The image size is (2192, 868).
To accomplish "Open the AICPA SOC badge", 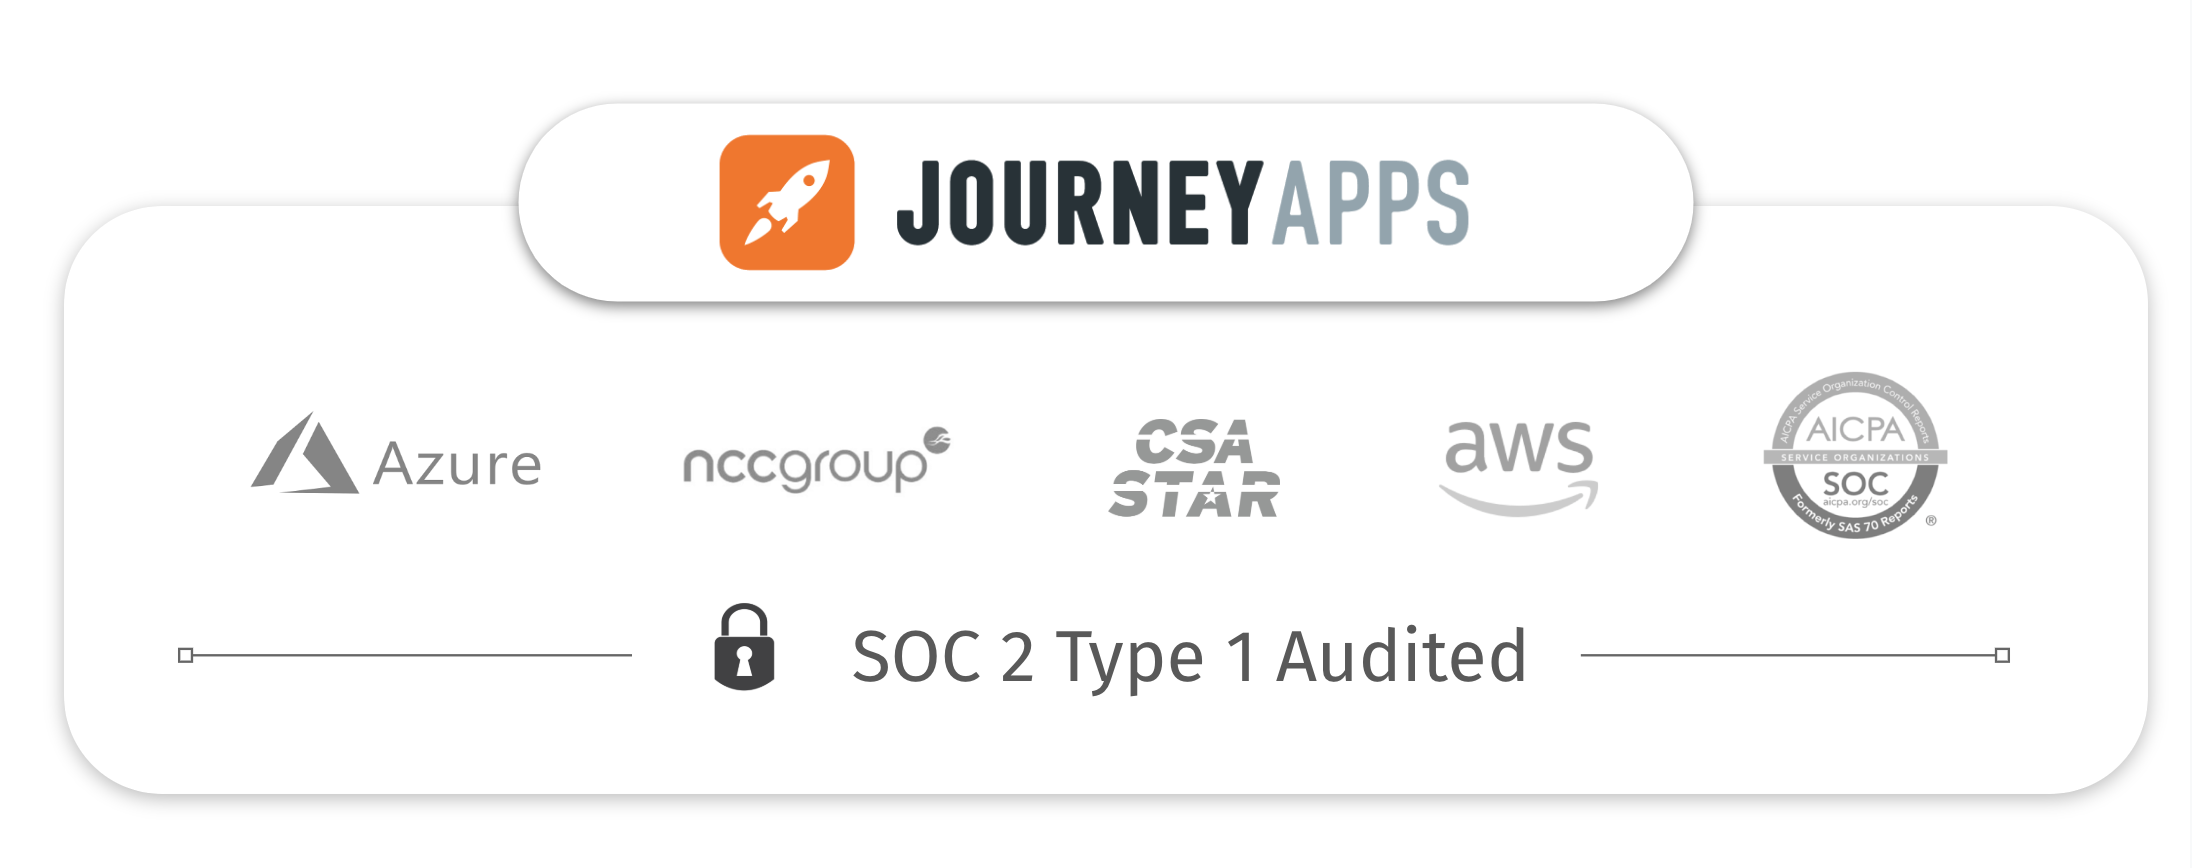I will (1856, 455).
